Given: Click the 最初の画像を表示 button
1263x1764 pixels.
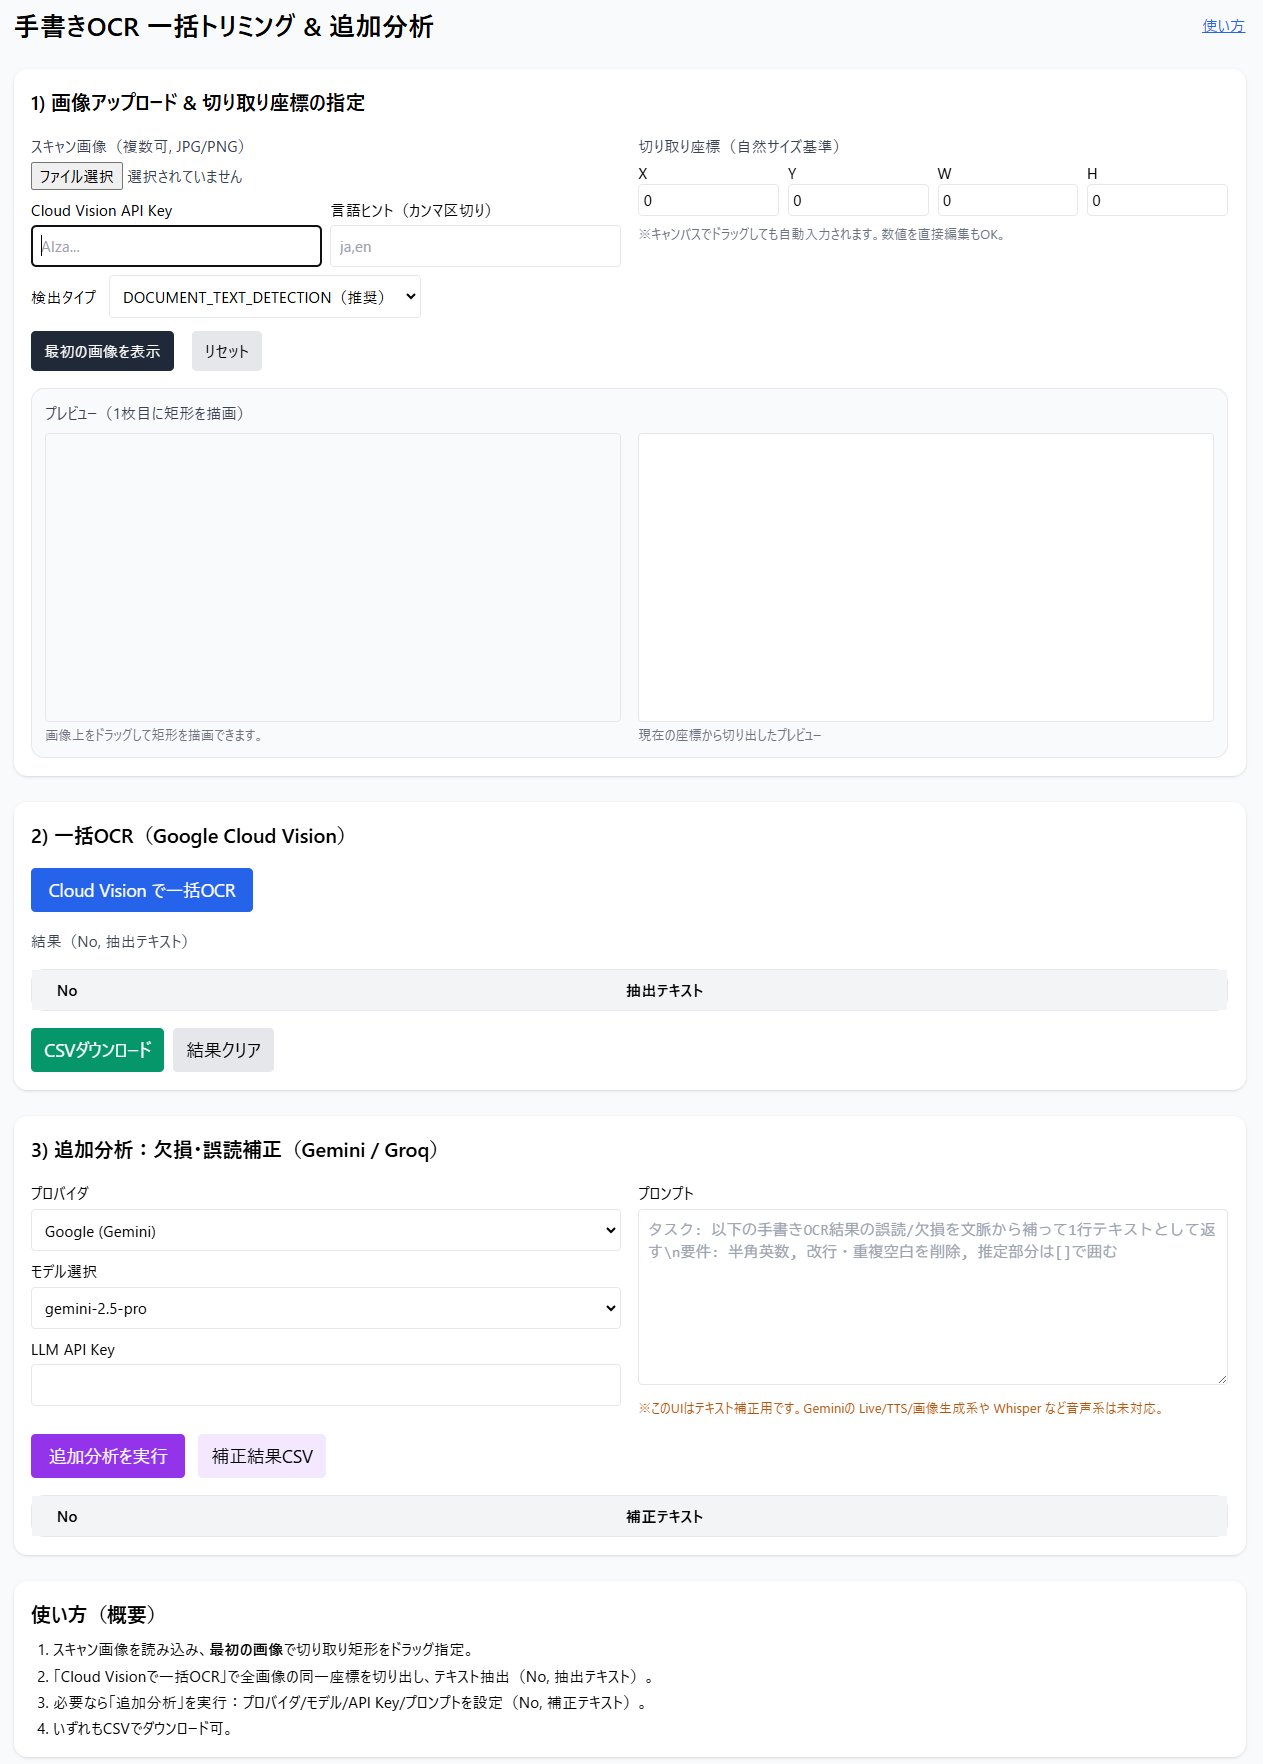Looking at the screenshot, I should click(x=102, y=351).
